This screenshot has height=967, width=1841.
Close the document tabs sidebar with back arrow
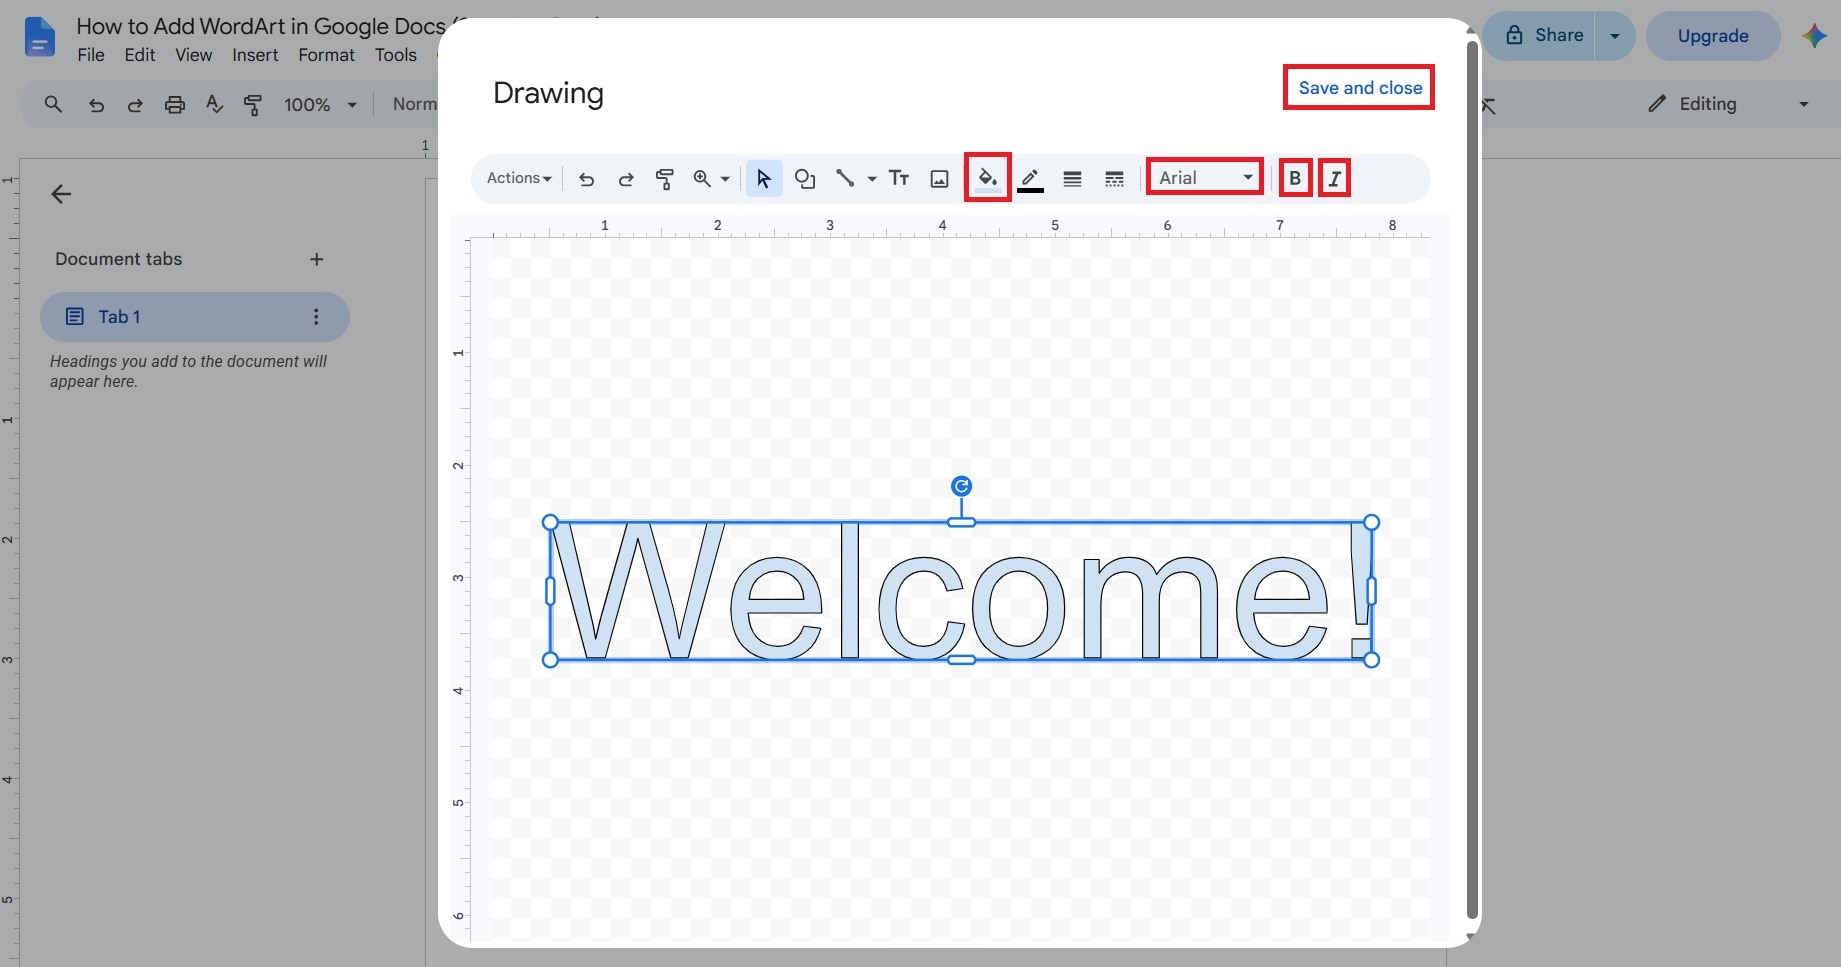(61, 194)
